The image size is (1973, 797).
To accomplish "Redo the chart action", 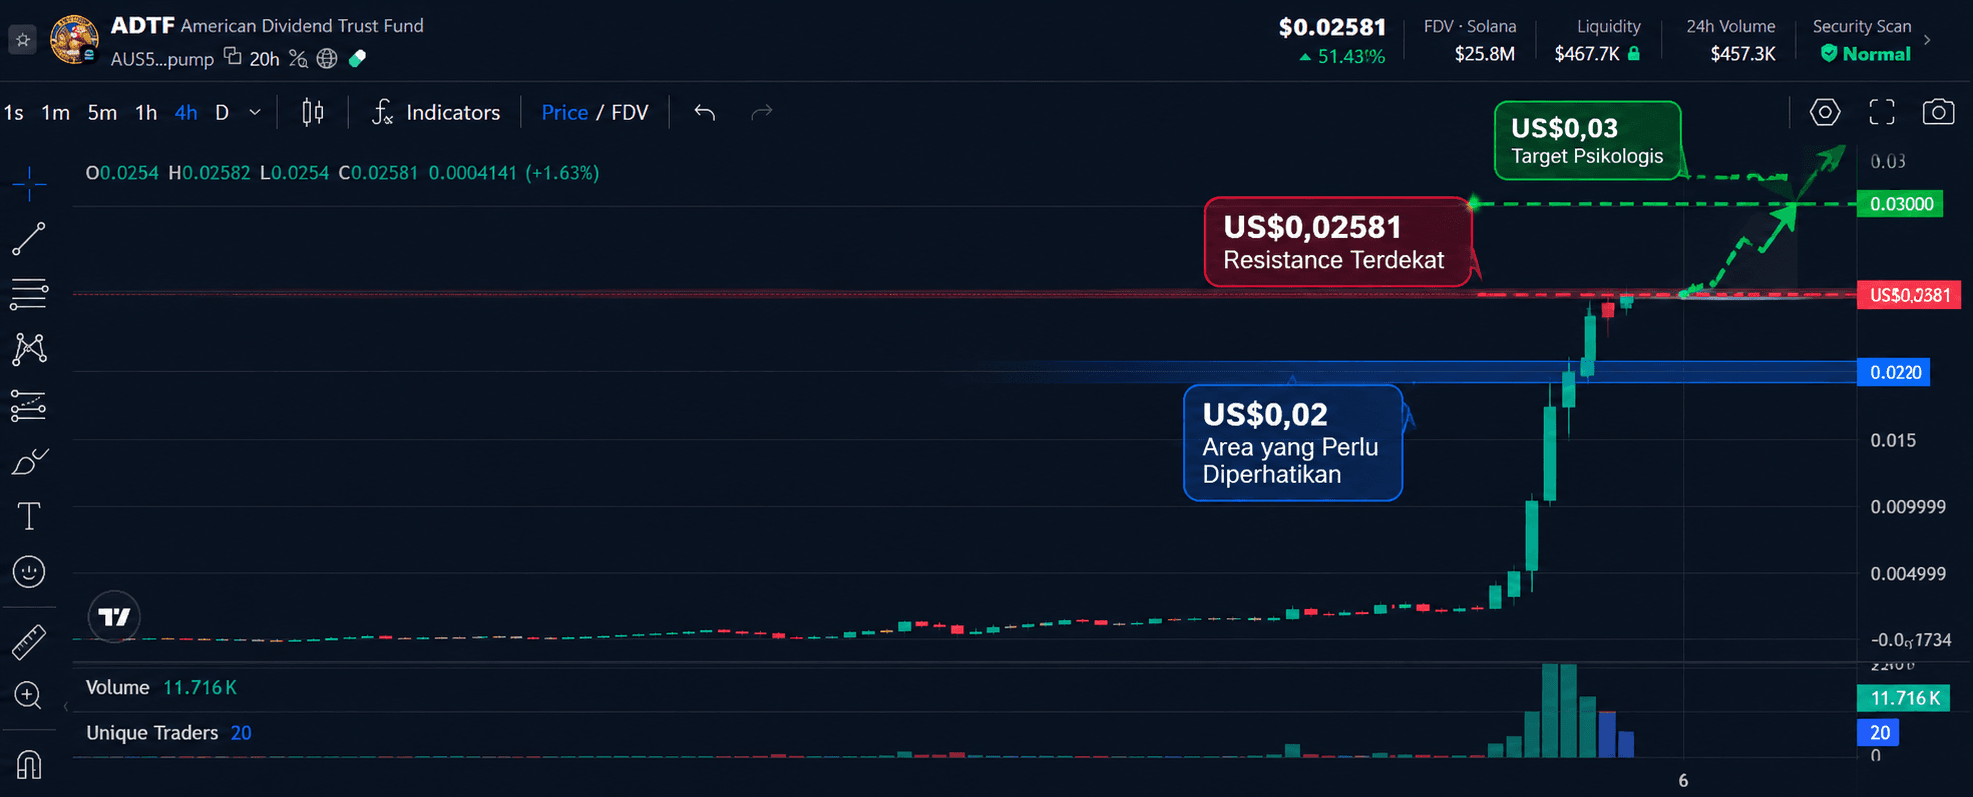I will coord(762,112).
